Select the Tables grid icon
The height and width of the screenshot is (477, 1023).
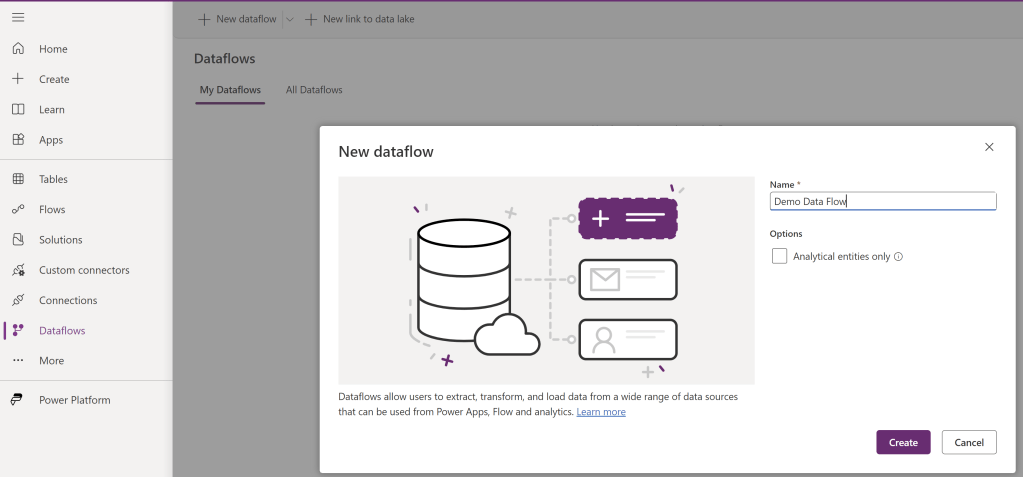18,179
